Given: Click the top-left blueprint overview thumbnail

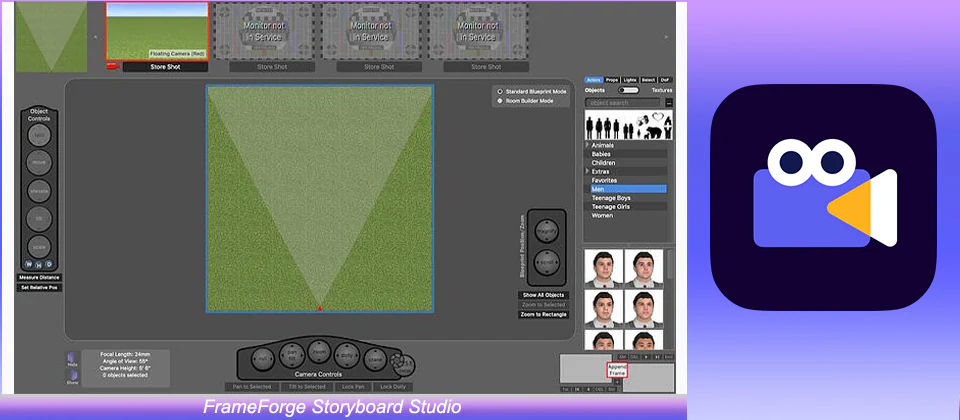Looking at the screenshot, I should coord(51,37).
